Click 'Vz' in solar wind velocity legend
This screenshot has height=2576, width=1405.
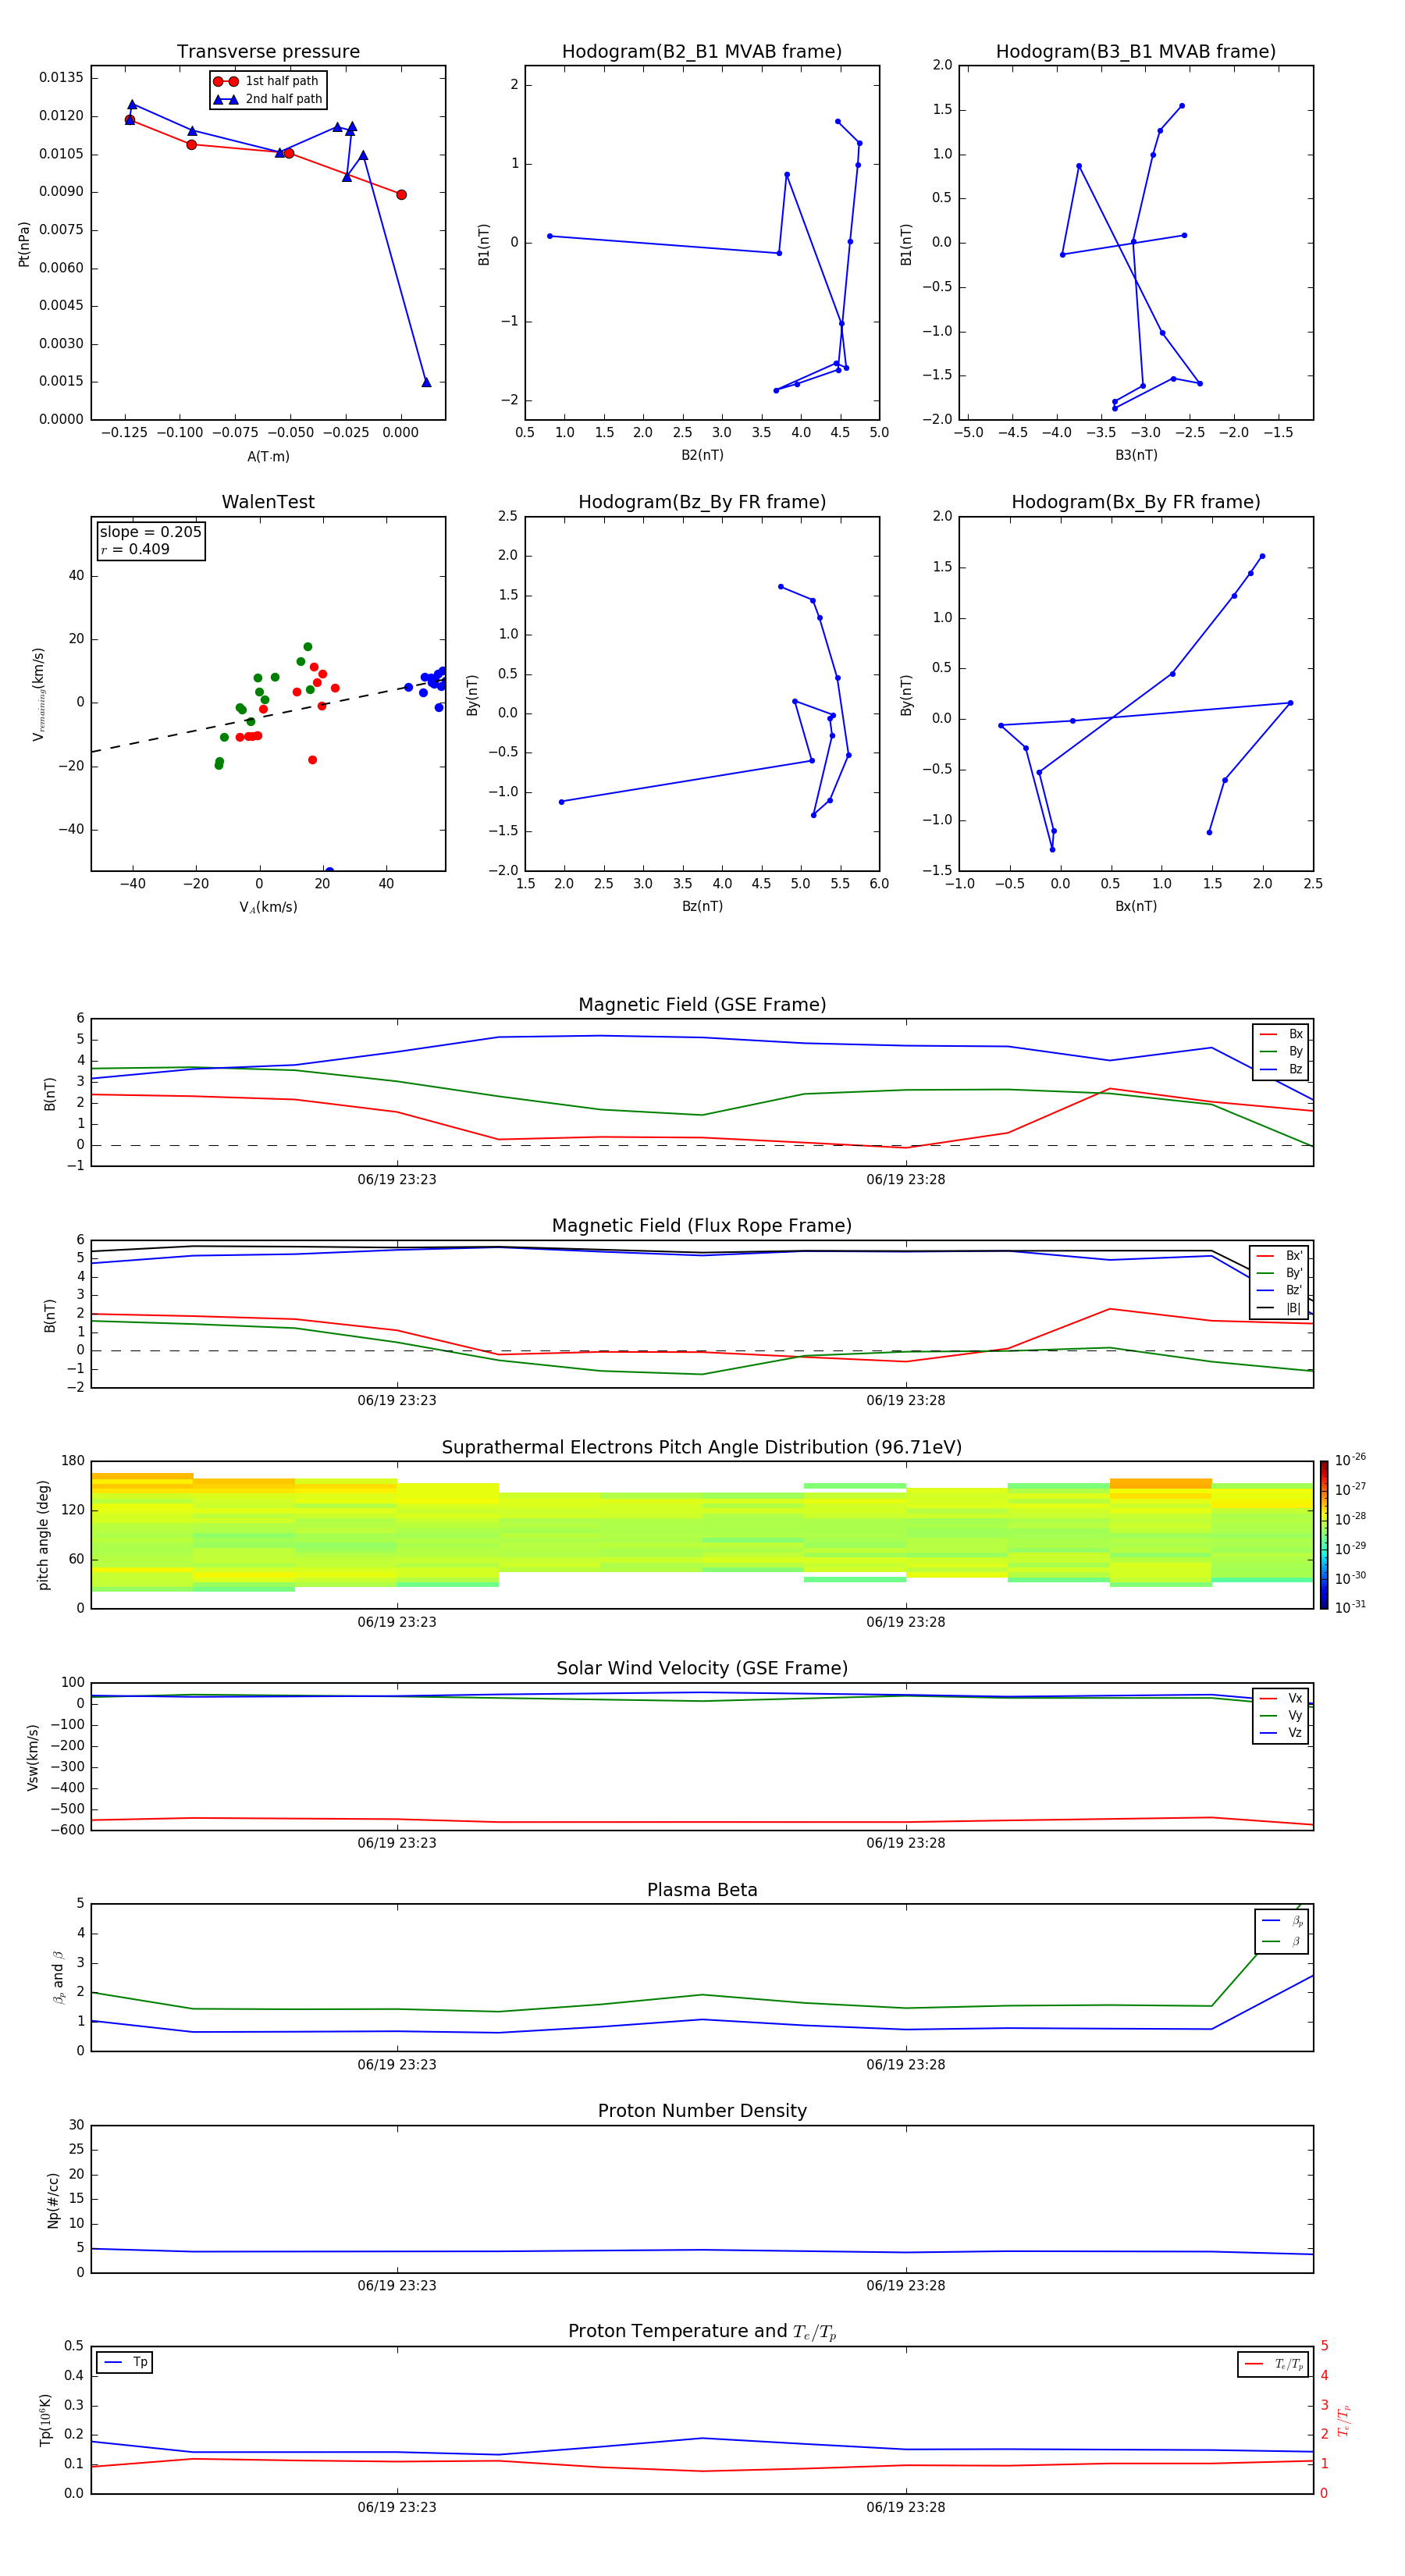(x=1295, y=1734)
